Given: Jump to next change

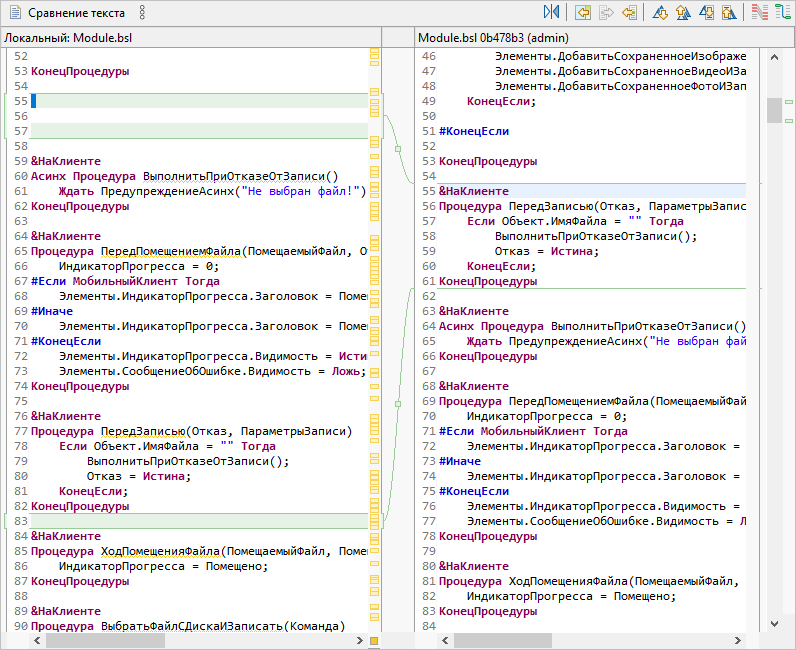Looking at the screenshot, I should pyautogui.click(x=706, y=13).
